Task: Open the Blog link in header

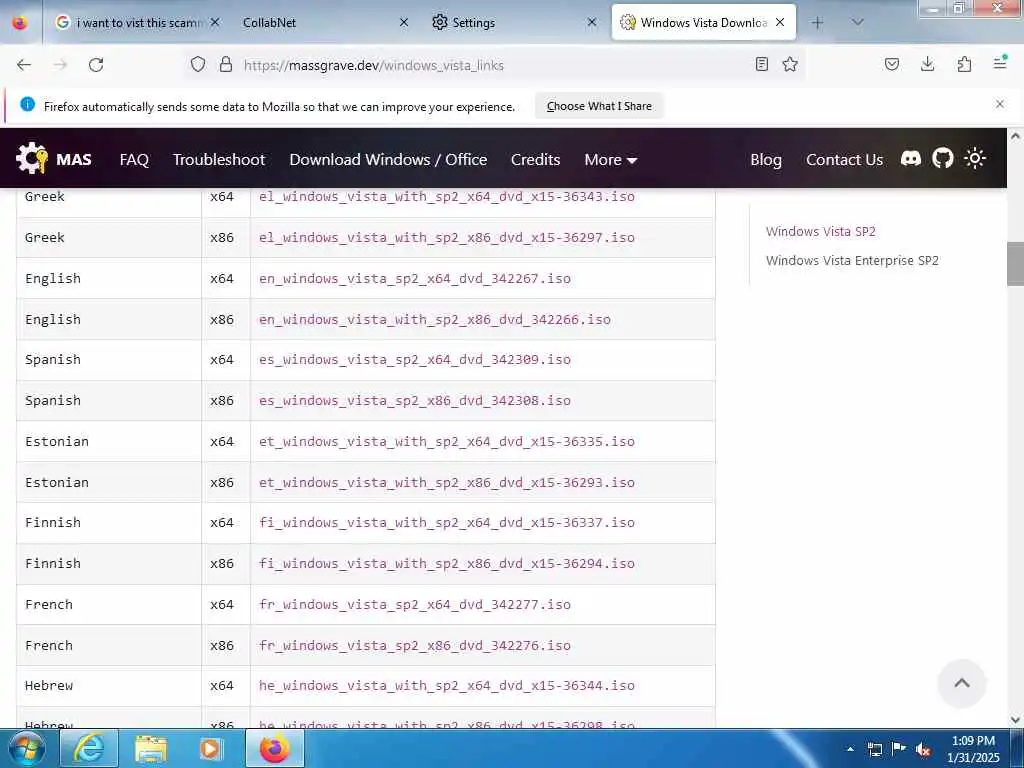Action: click(765, 159)
